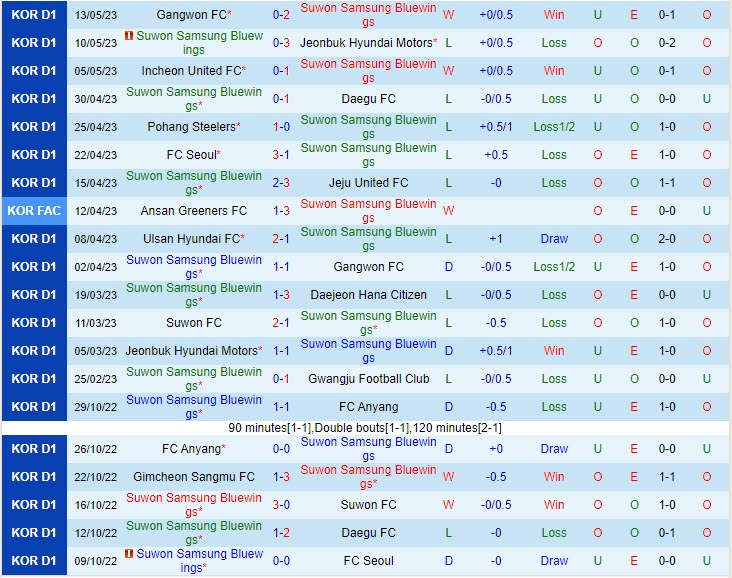Screen dimensions: 732x578
Task: Click handicap +0.5/1 in Pohang Steelers row
Action: 496,127
